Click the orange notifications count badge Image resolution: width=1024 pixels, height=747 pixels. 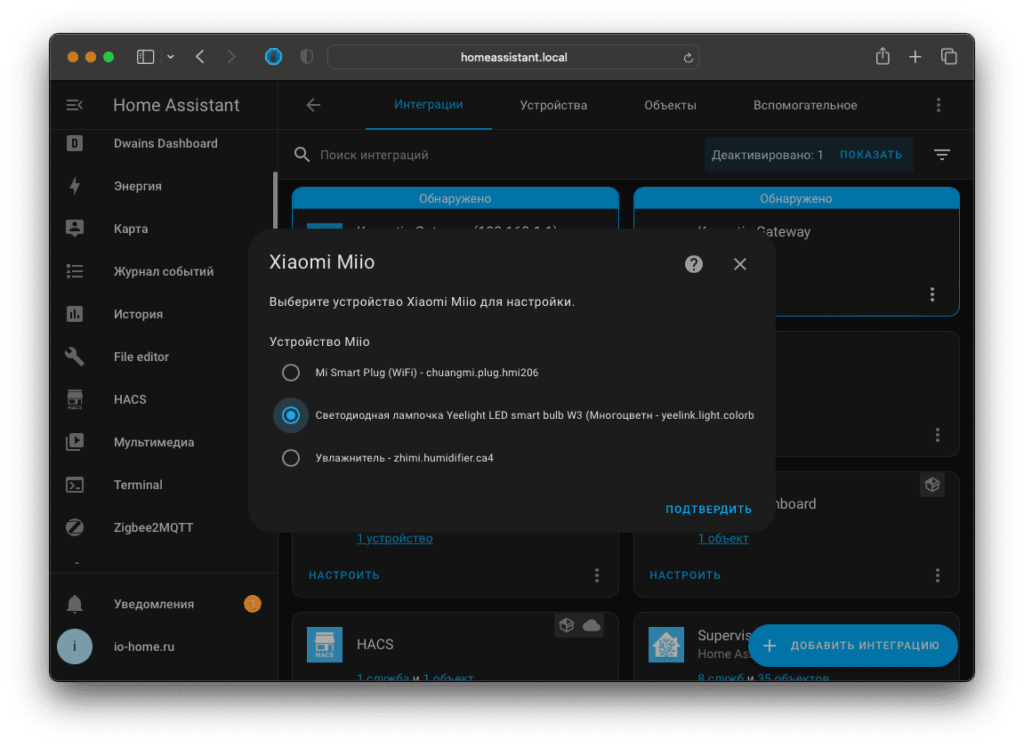tap(253, 604)
